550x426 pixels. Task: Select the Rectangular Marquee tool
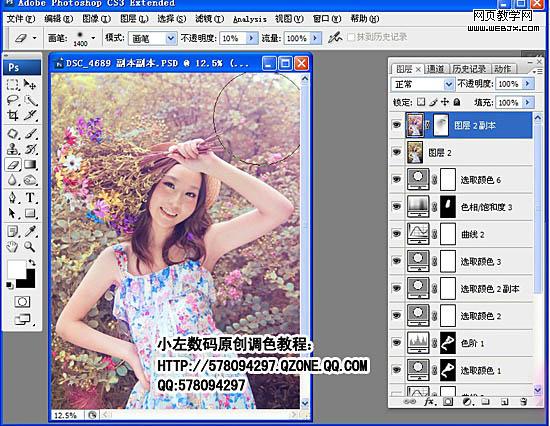pos(13,85)
